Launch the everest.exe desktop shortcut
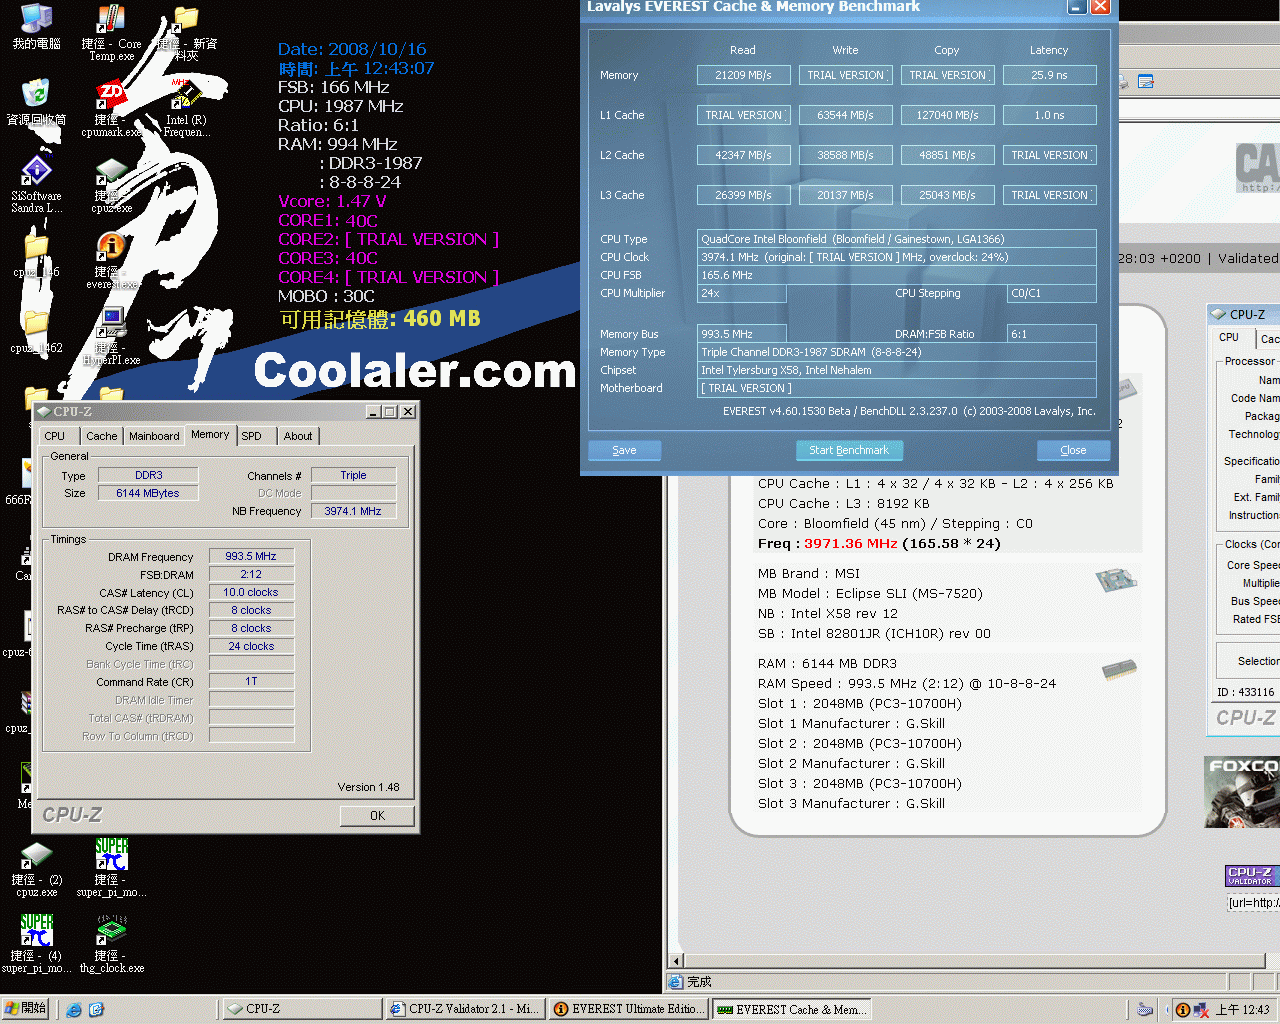1280x1024 pixels. click(111, 261)
